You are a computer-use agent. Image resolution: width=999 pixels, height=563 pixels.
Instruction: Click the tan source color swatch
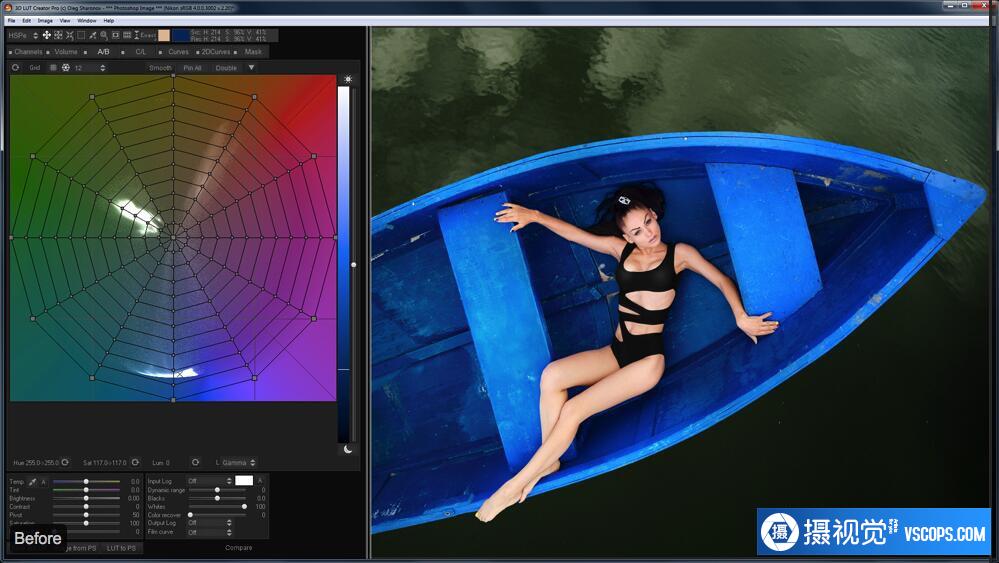[164, 35]
